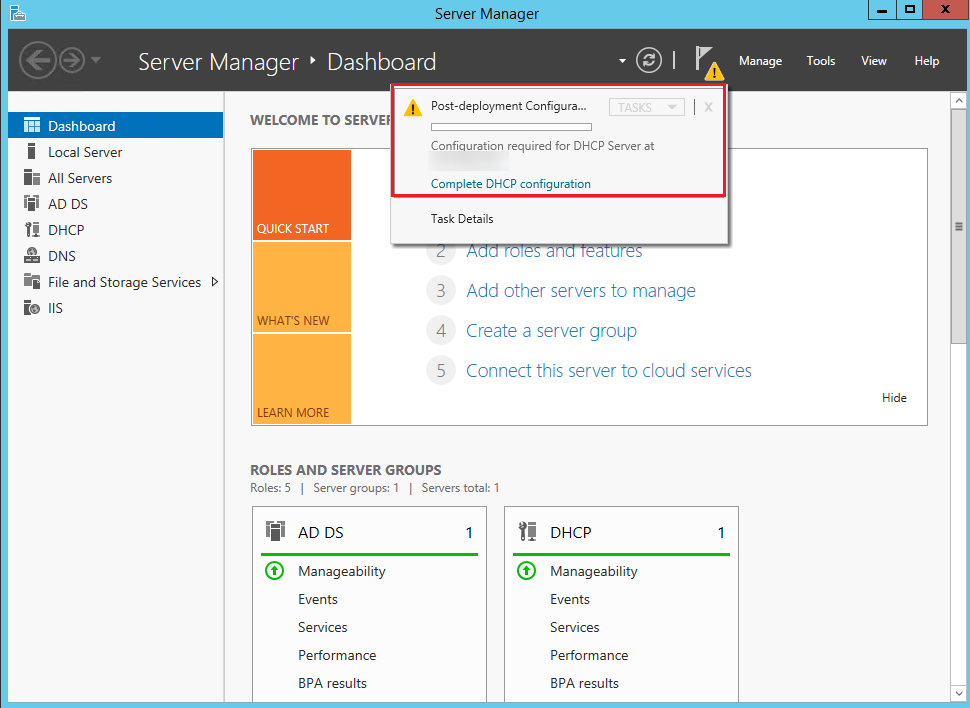Expand File and Storage Services arrow
This screenshot has height=708, width=970.
[215, 282]
